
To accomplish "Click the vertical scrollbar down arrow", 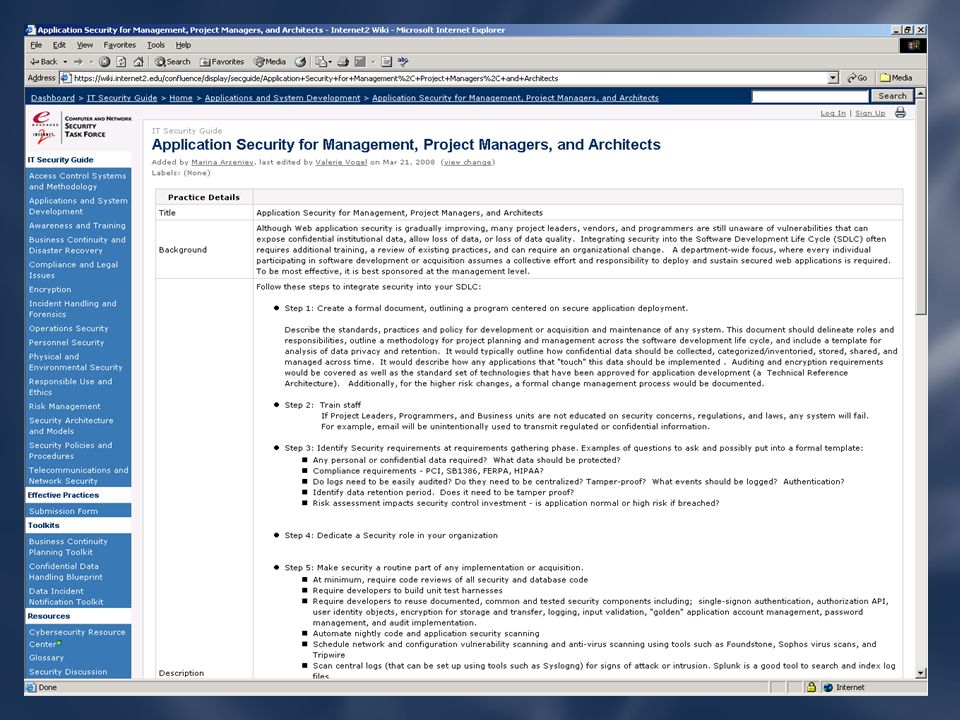I will pos(920,673).
